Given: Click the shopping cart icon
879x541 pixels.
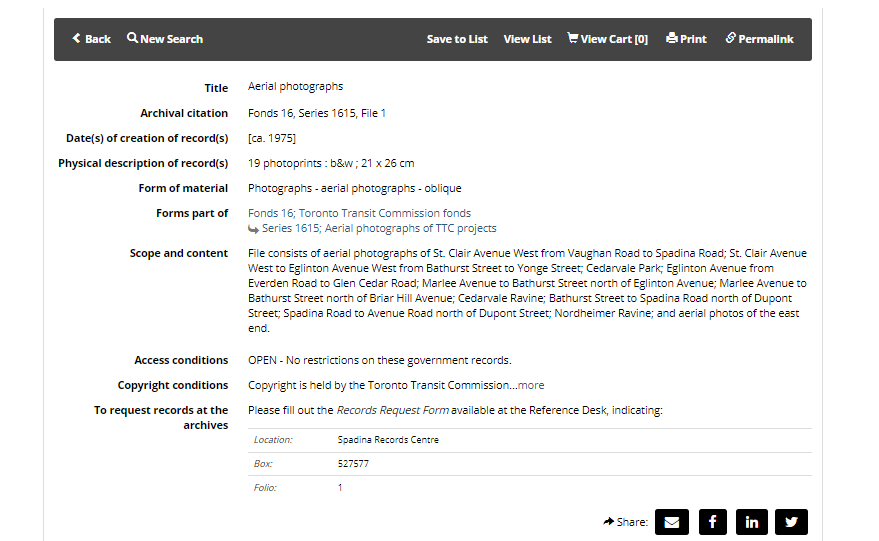Looking at the screenshot, I should [x=572, y=38].
